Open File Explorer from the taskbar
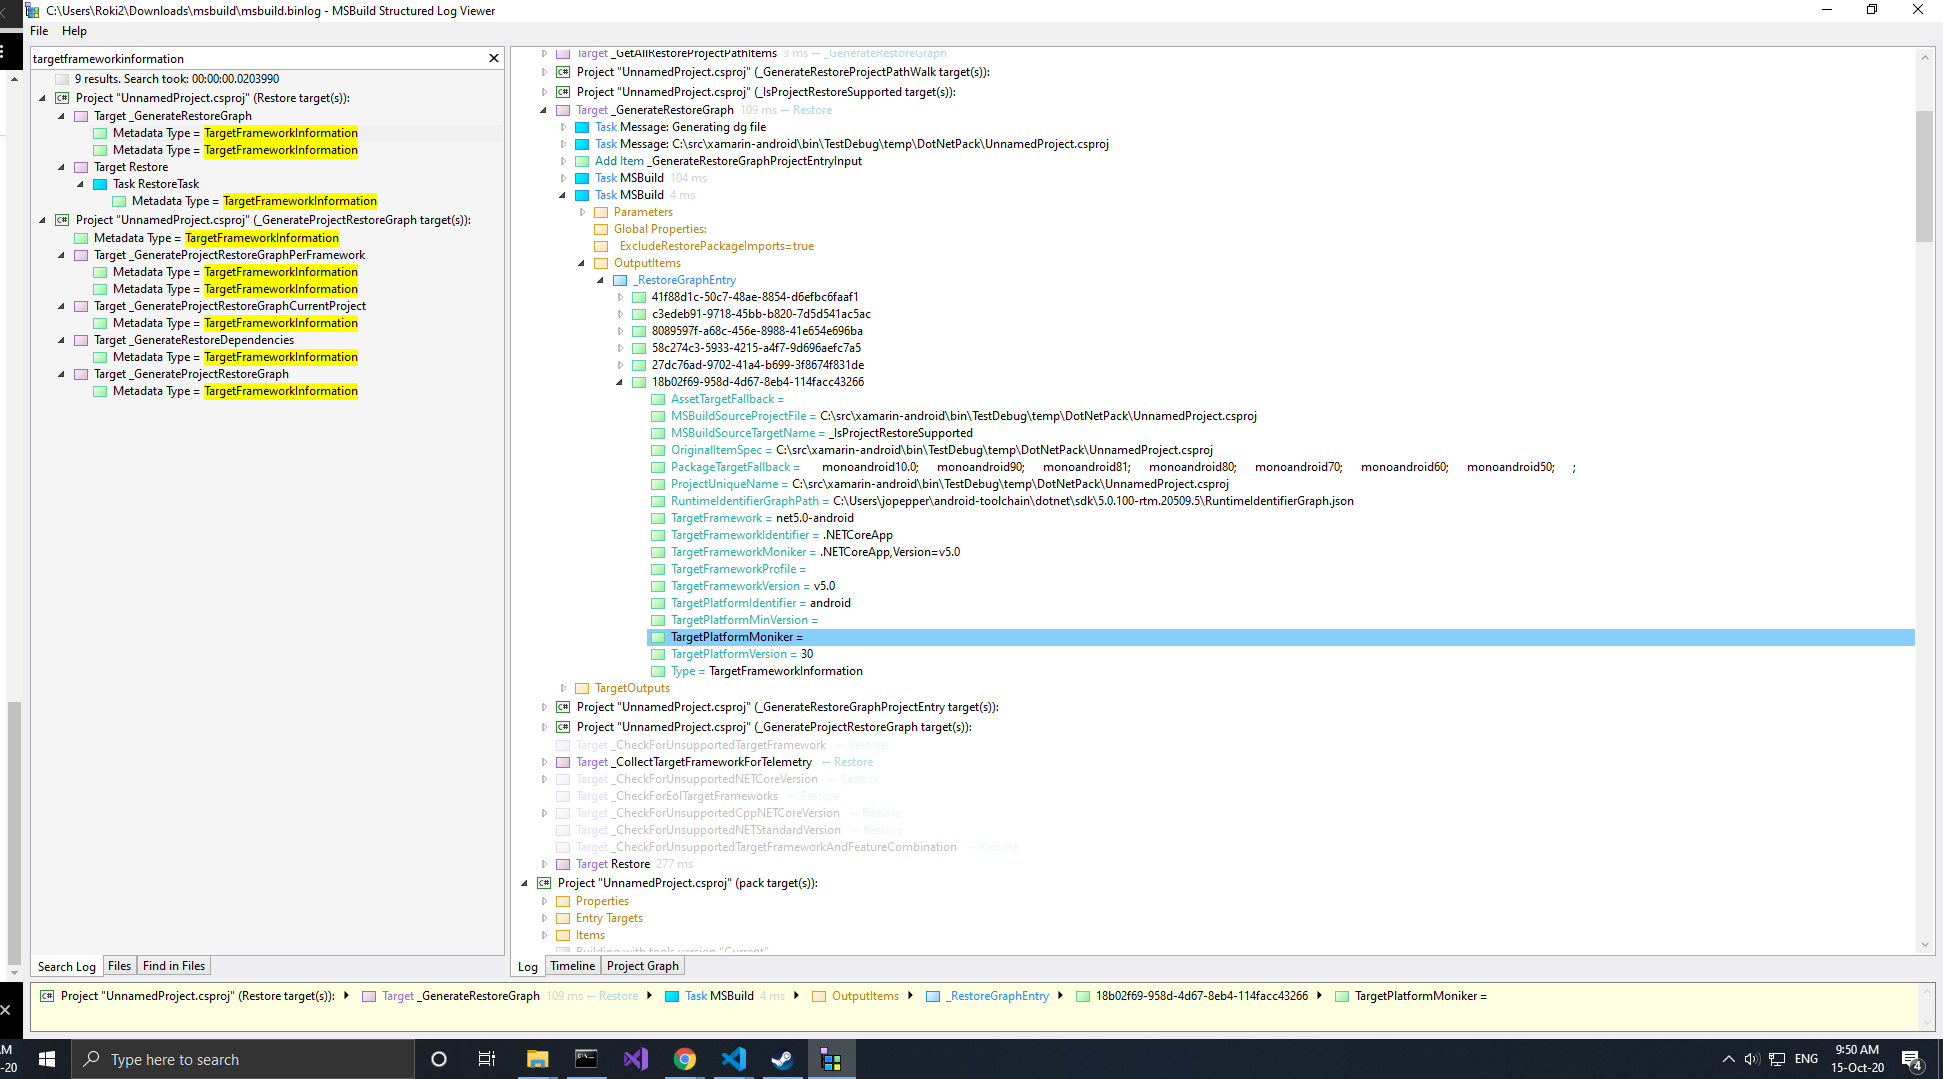The height and width of the screenshot is (1079, 1943). (x=538, y=1059)
